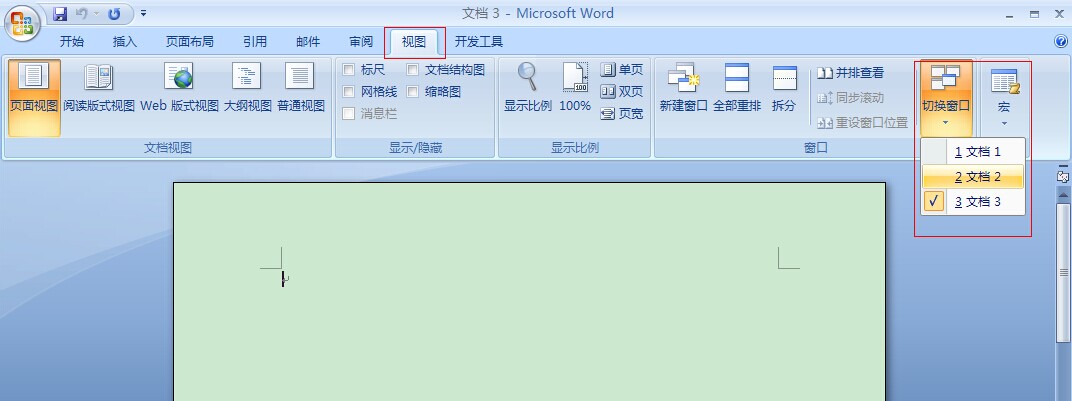Open the 开发工具 Developer tab
Screen dimensions: 1072x401
pyautogui.click(x=479, y=42)
